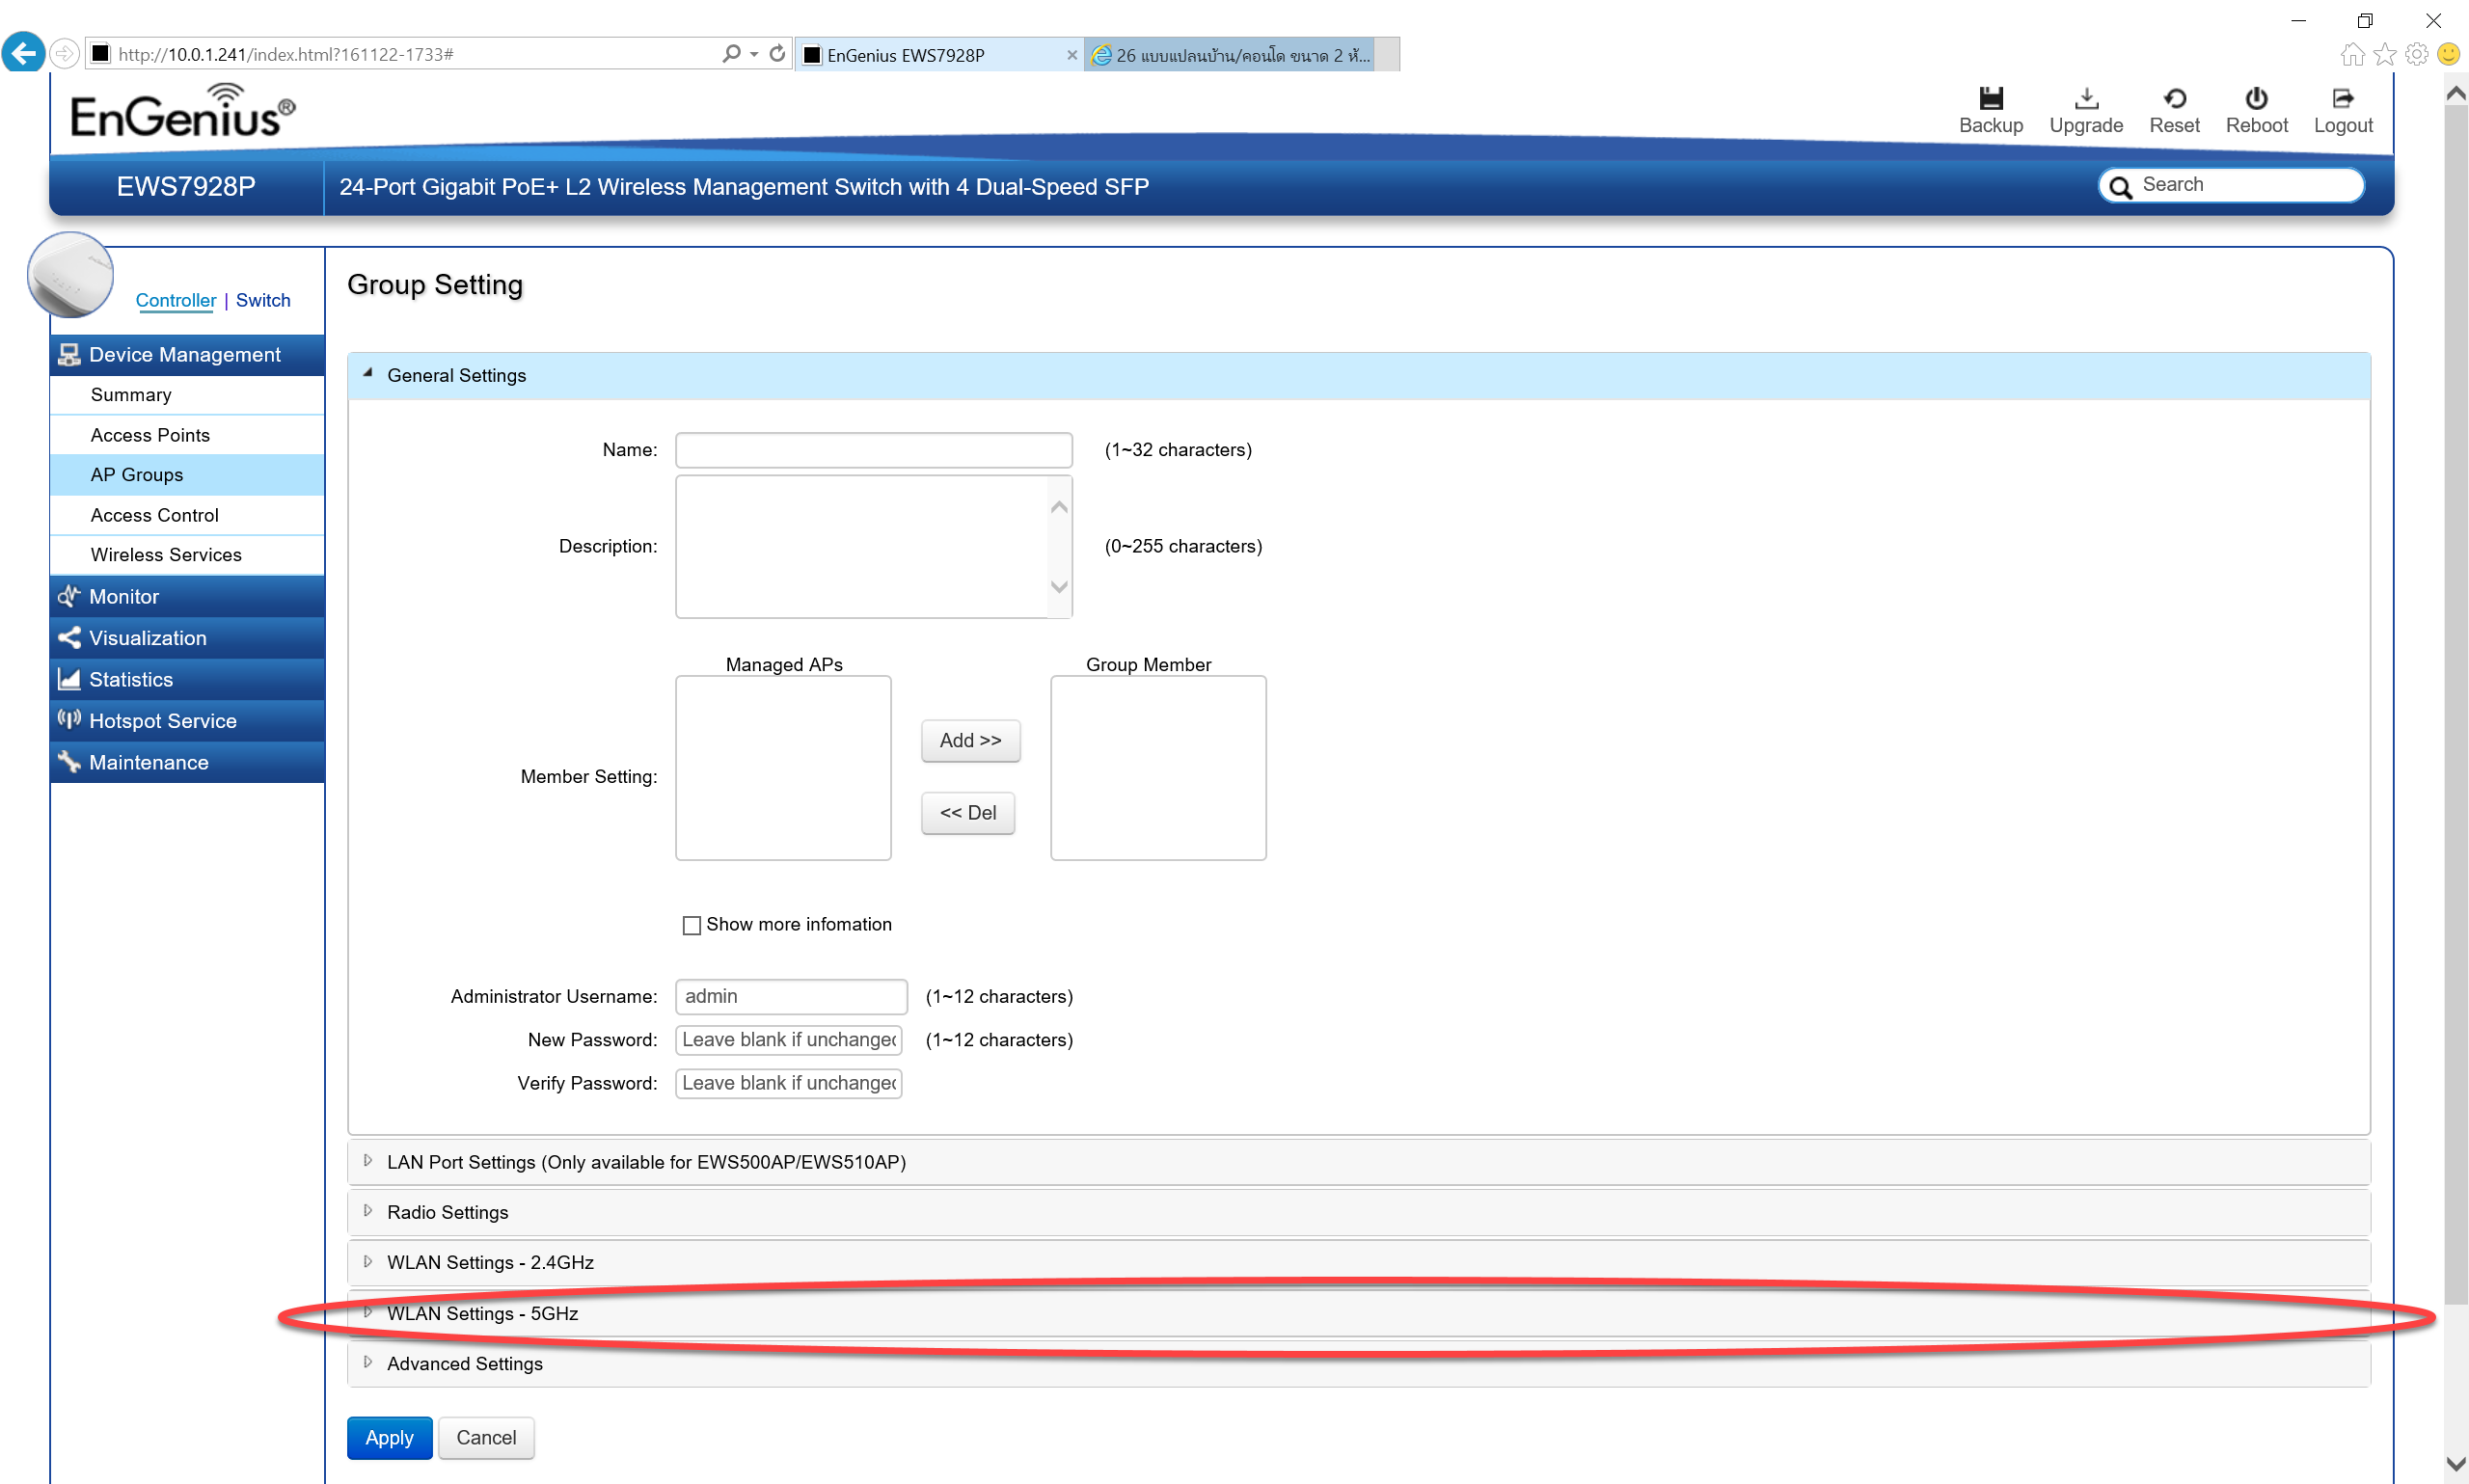The width and height of the screenshot is (2469, 1484).
Task: Open the Monitor menu
Action: (x=187, y=596)
